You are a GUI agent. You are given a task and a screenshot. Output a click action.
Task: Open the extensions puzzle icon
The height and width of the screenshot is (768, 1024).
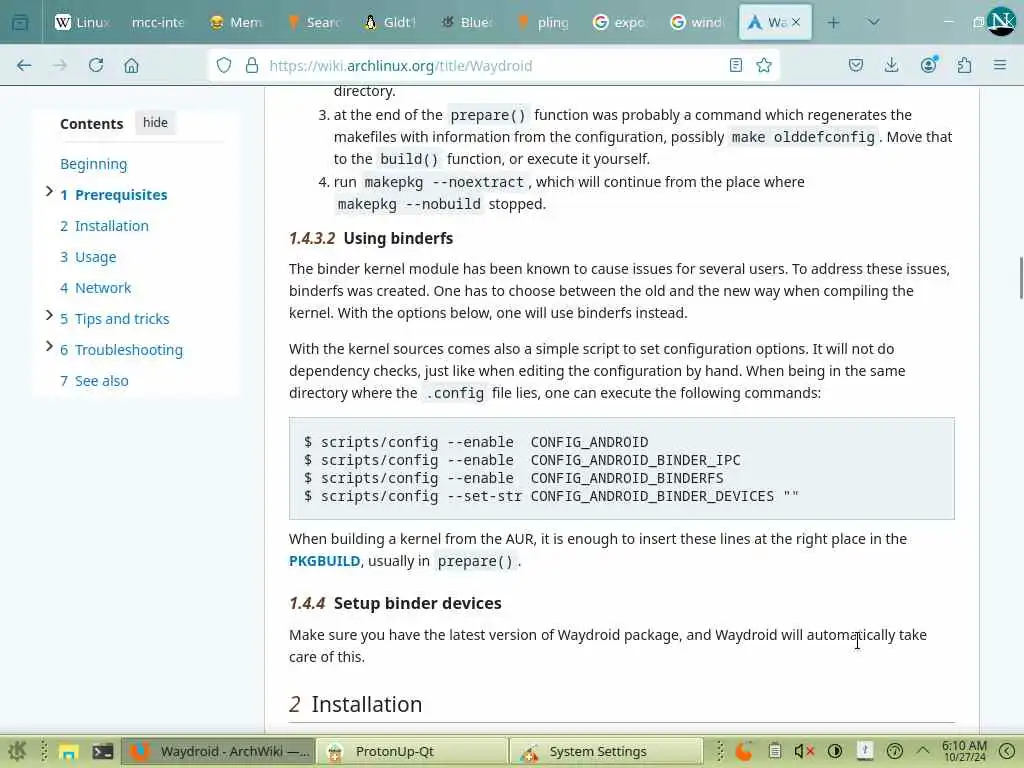click(x=964, y=65)
